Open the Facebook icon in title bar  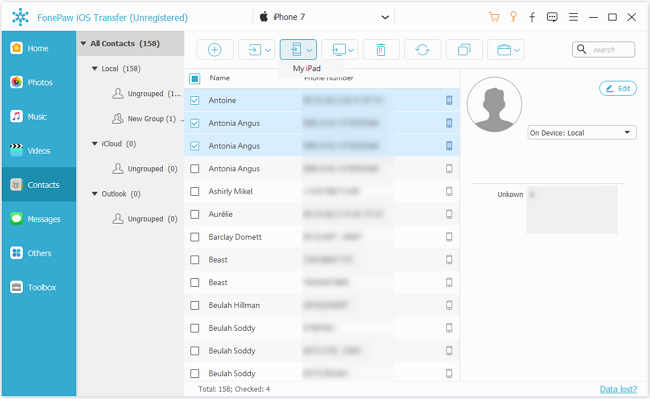click(532, 17)
